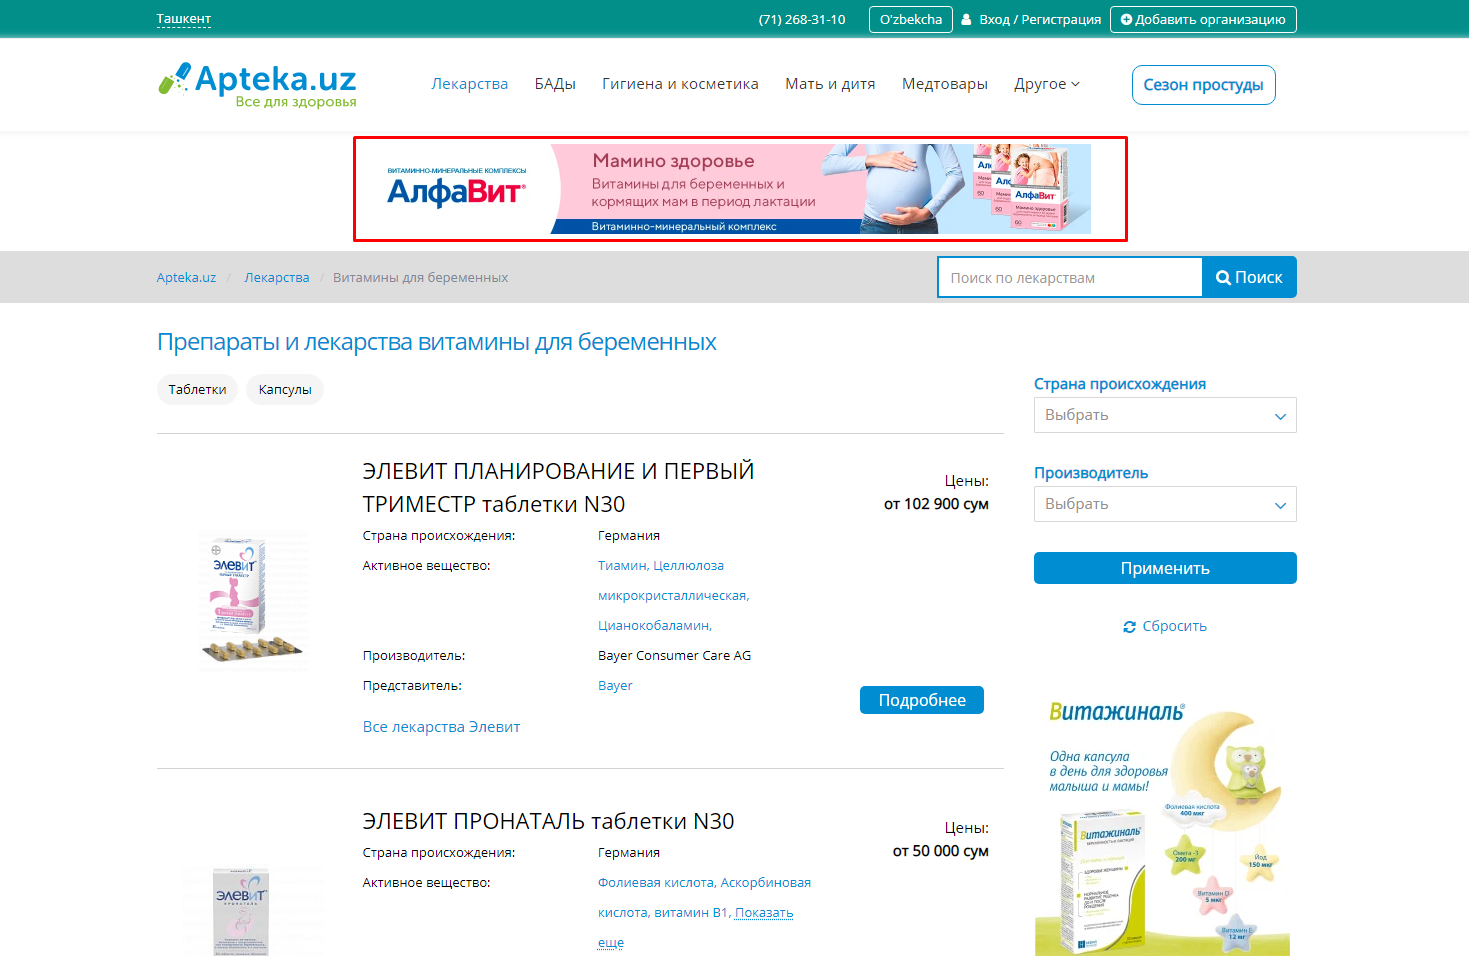Viewport: 1469px width, 956px height.
Task: Click Все лекарства Элевит link
Action: (441, 727)
